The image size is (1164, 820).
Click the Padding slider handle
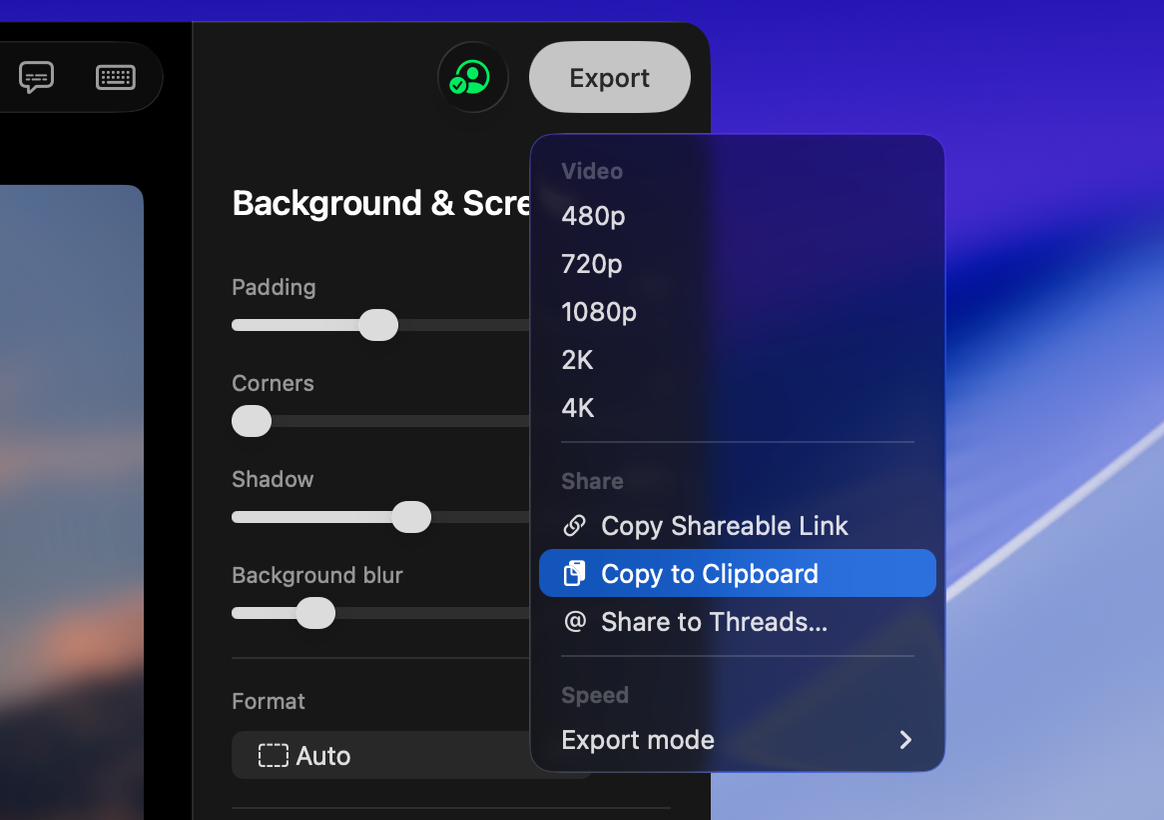(x=379, y=325)
